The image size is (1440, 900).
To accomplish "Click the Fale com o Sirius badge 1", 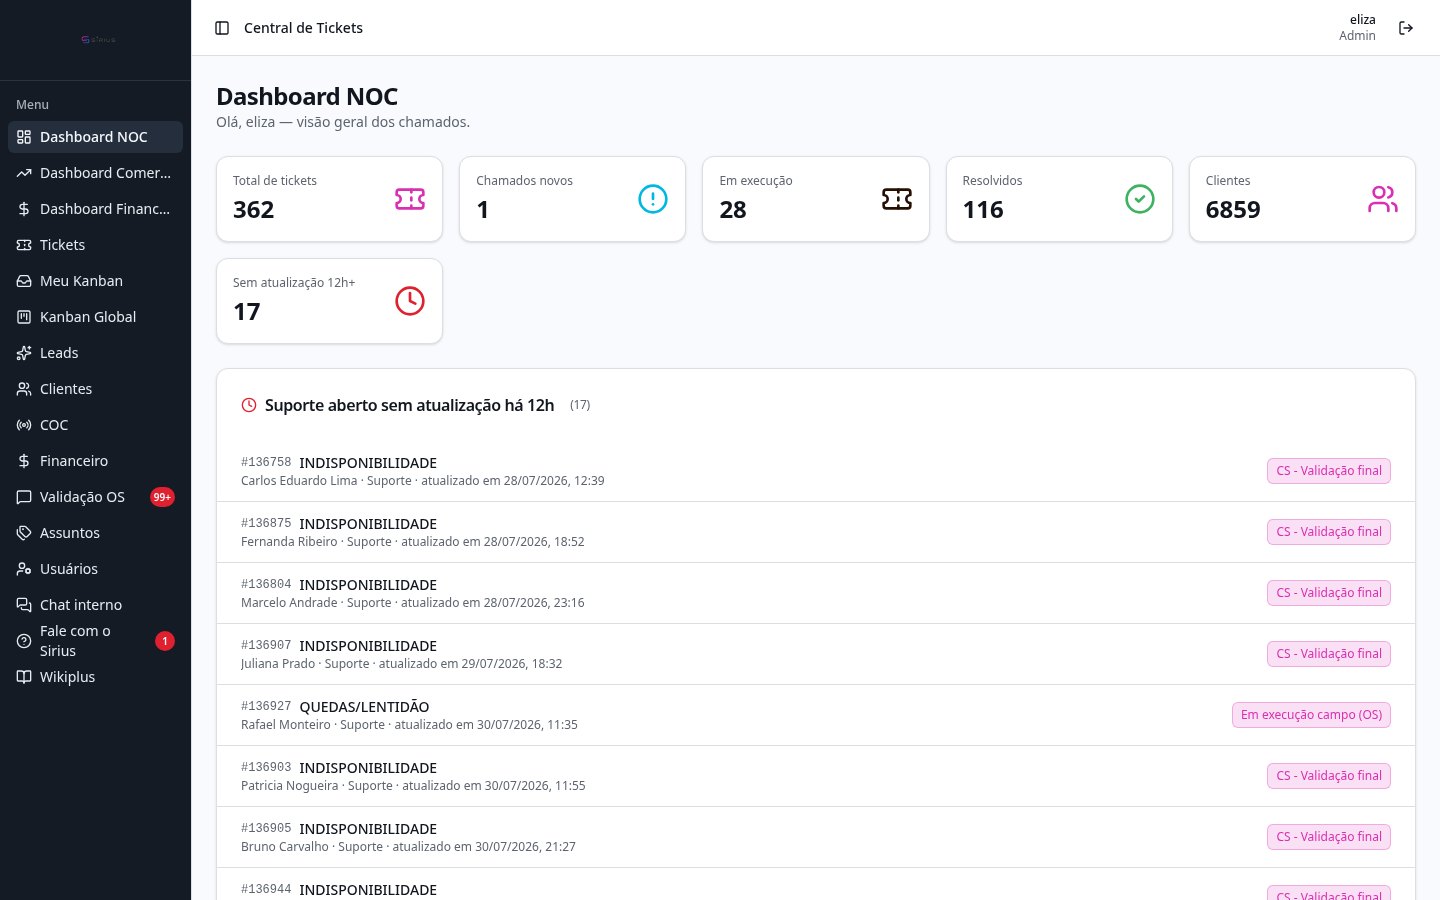I will (x=165, y=641).
